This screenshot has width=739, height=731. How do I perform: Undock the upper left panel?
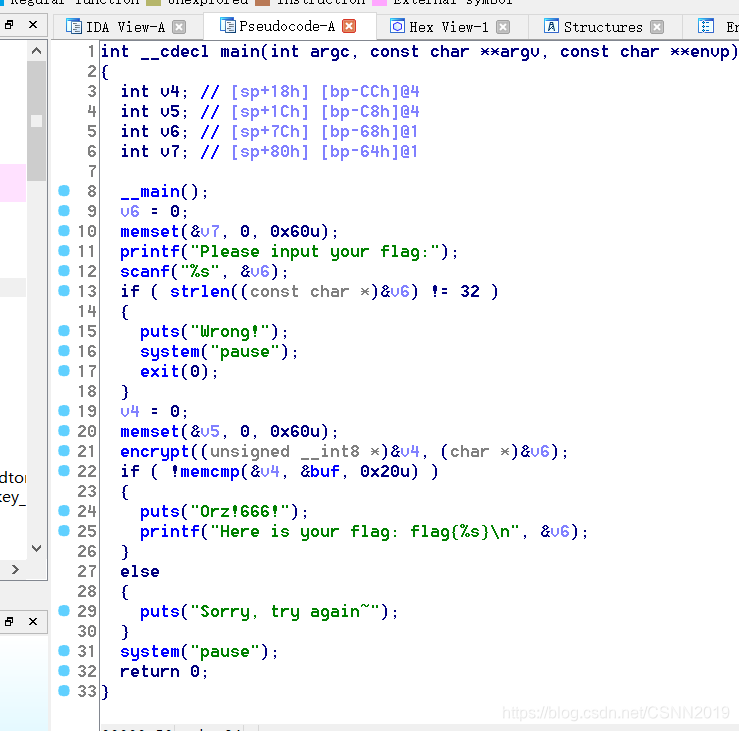[x=9, y=25]
